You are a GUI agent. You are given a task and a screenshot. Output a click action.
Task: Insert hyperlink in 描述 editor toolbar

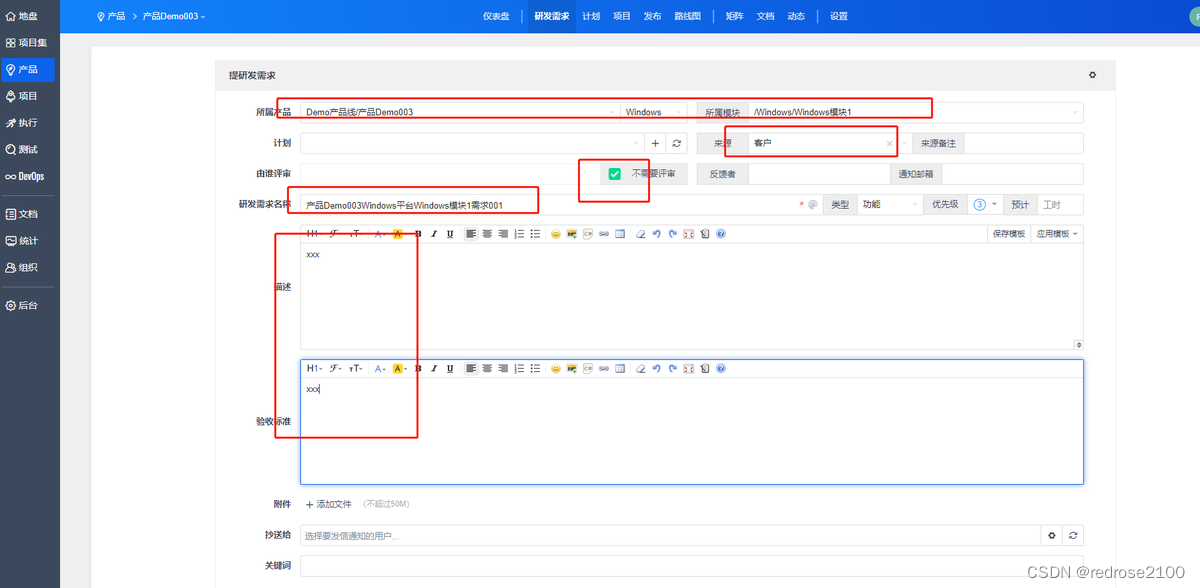coord(604,233)
